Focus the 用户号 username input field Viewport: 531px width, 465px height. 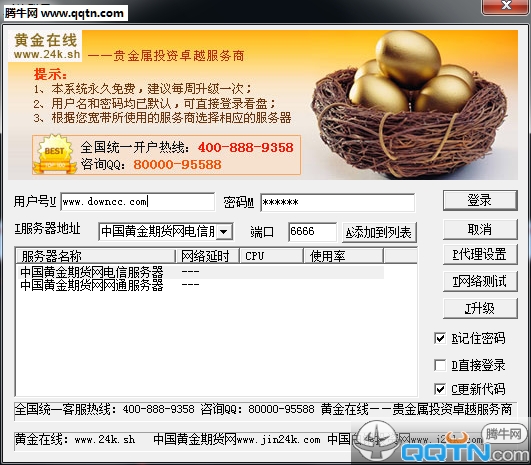137,202
